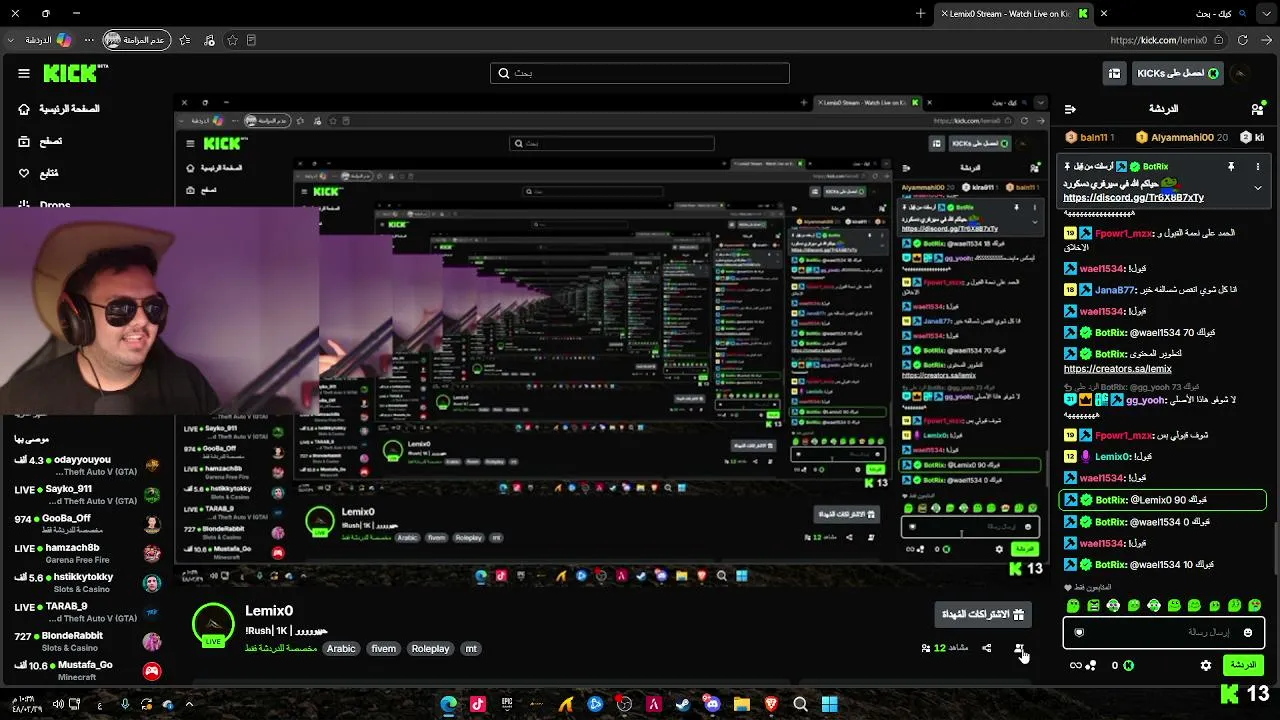The height and width of the screenshot is (720, 1280).
Task: Open the Kick hamburger sidebar menu
Action: [x=24, y=73]
